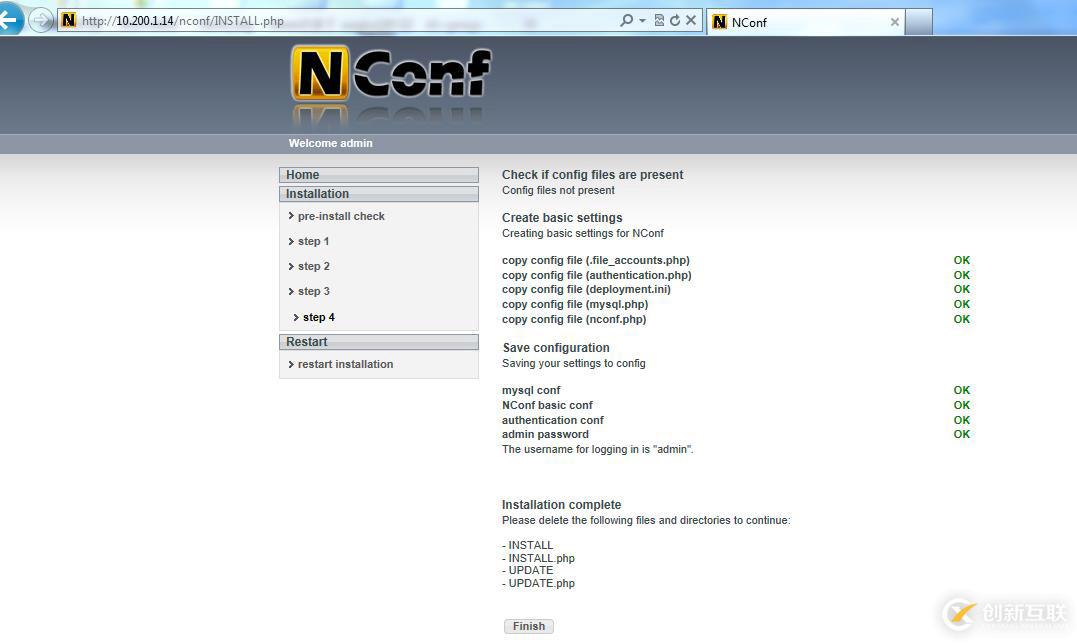Image resolution: width=1077 pixels, height=643 pixels.
Task: Click the admin username note text
Action: 598,449
